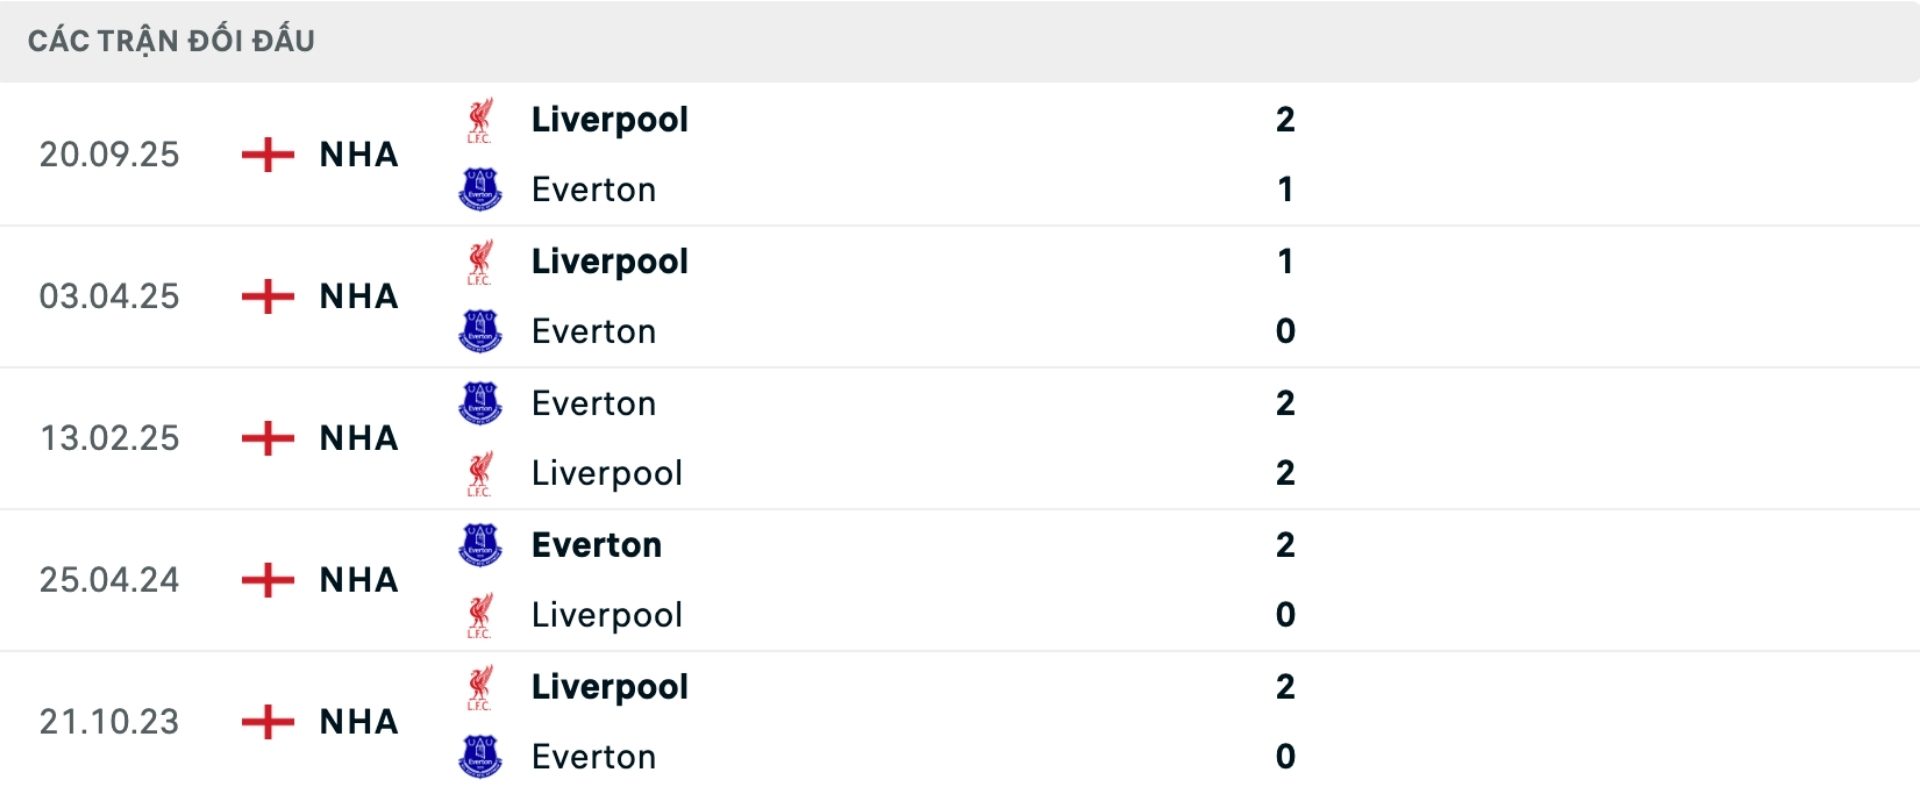Click the England flag beside 03.04.25

pos(268,296)
